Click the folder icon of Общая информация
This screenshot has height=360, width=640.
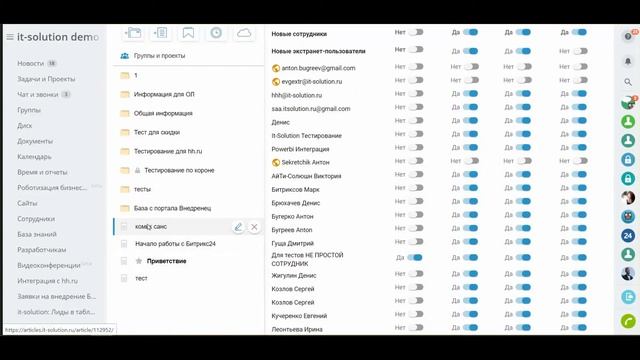click(124, 113)
